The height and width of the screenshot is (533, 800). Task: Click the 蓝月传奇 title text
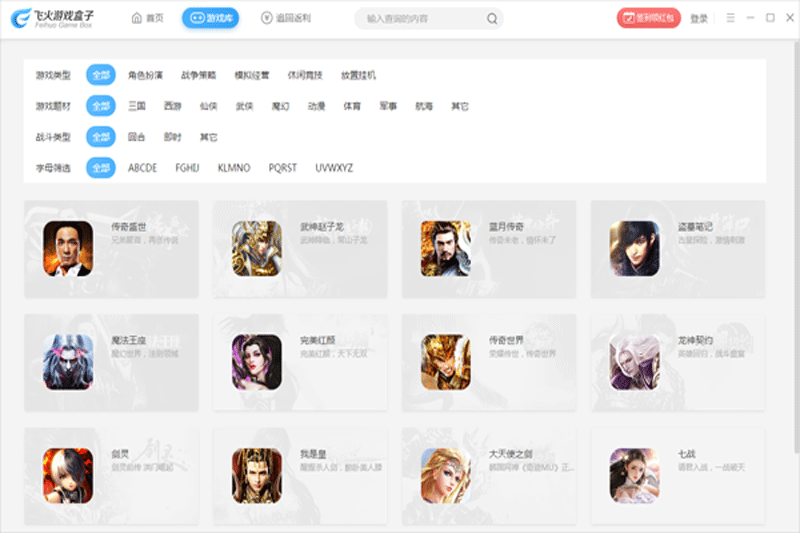[x=506, y=226]
